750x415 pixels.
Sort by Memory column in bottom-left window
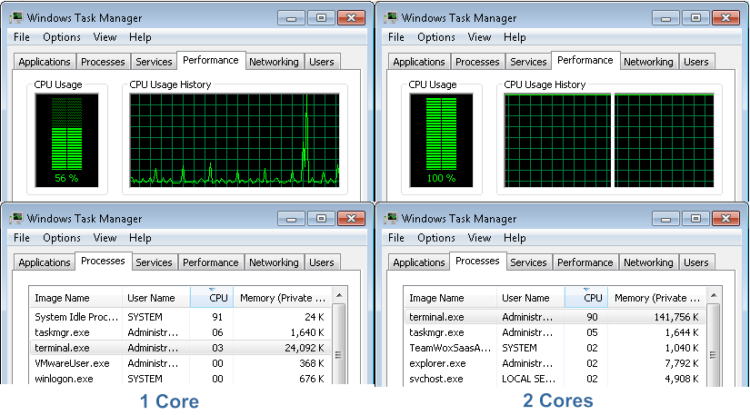(283, 298)
